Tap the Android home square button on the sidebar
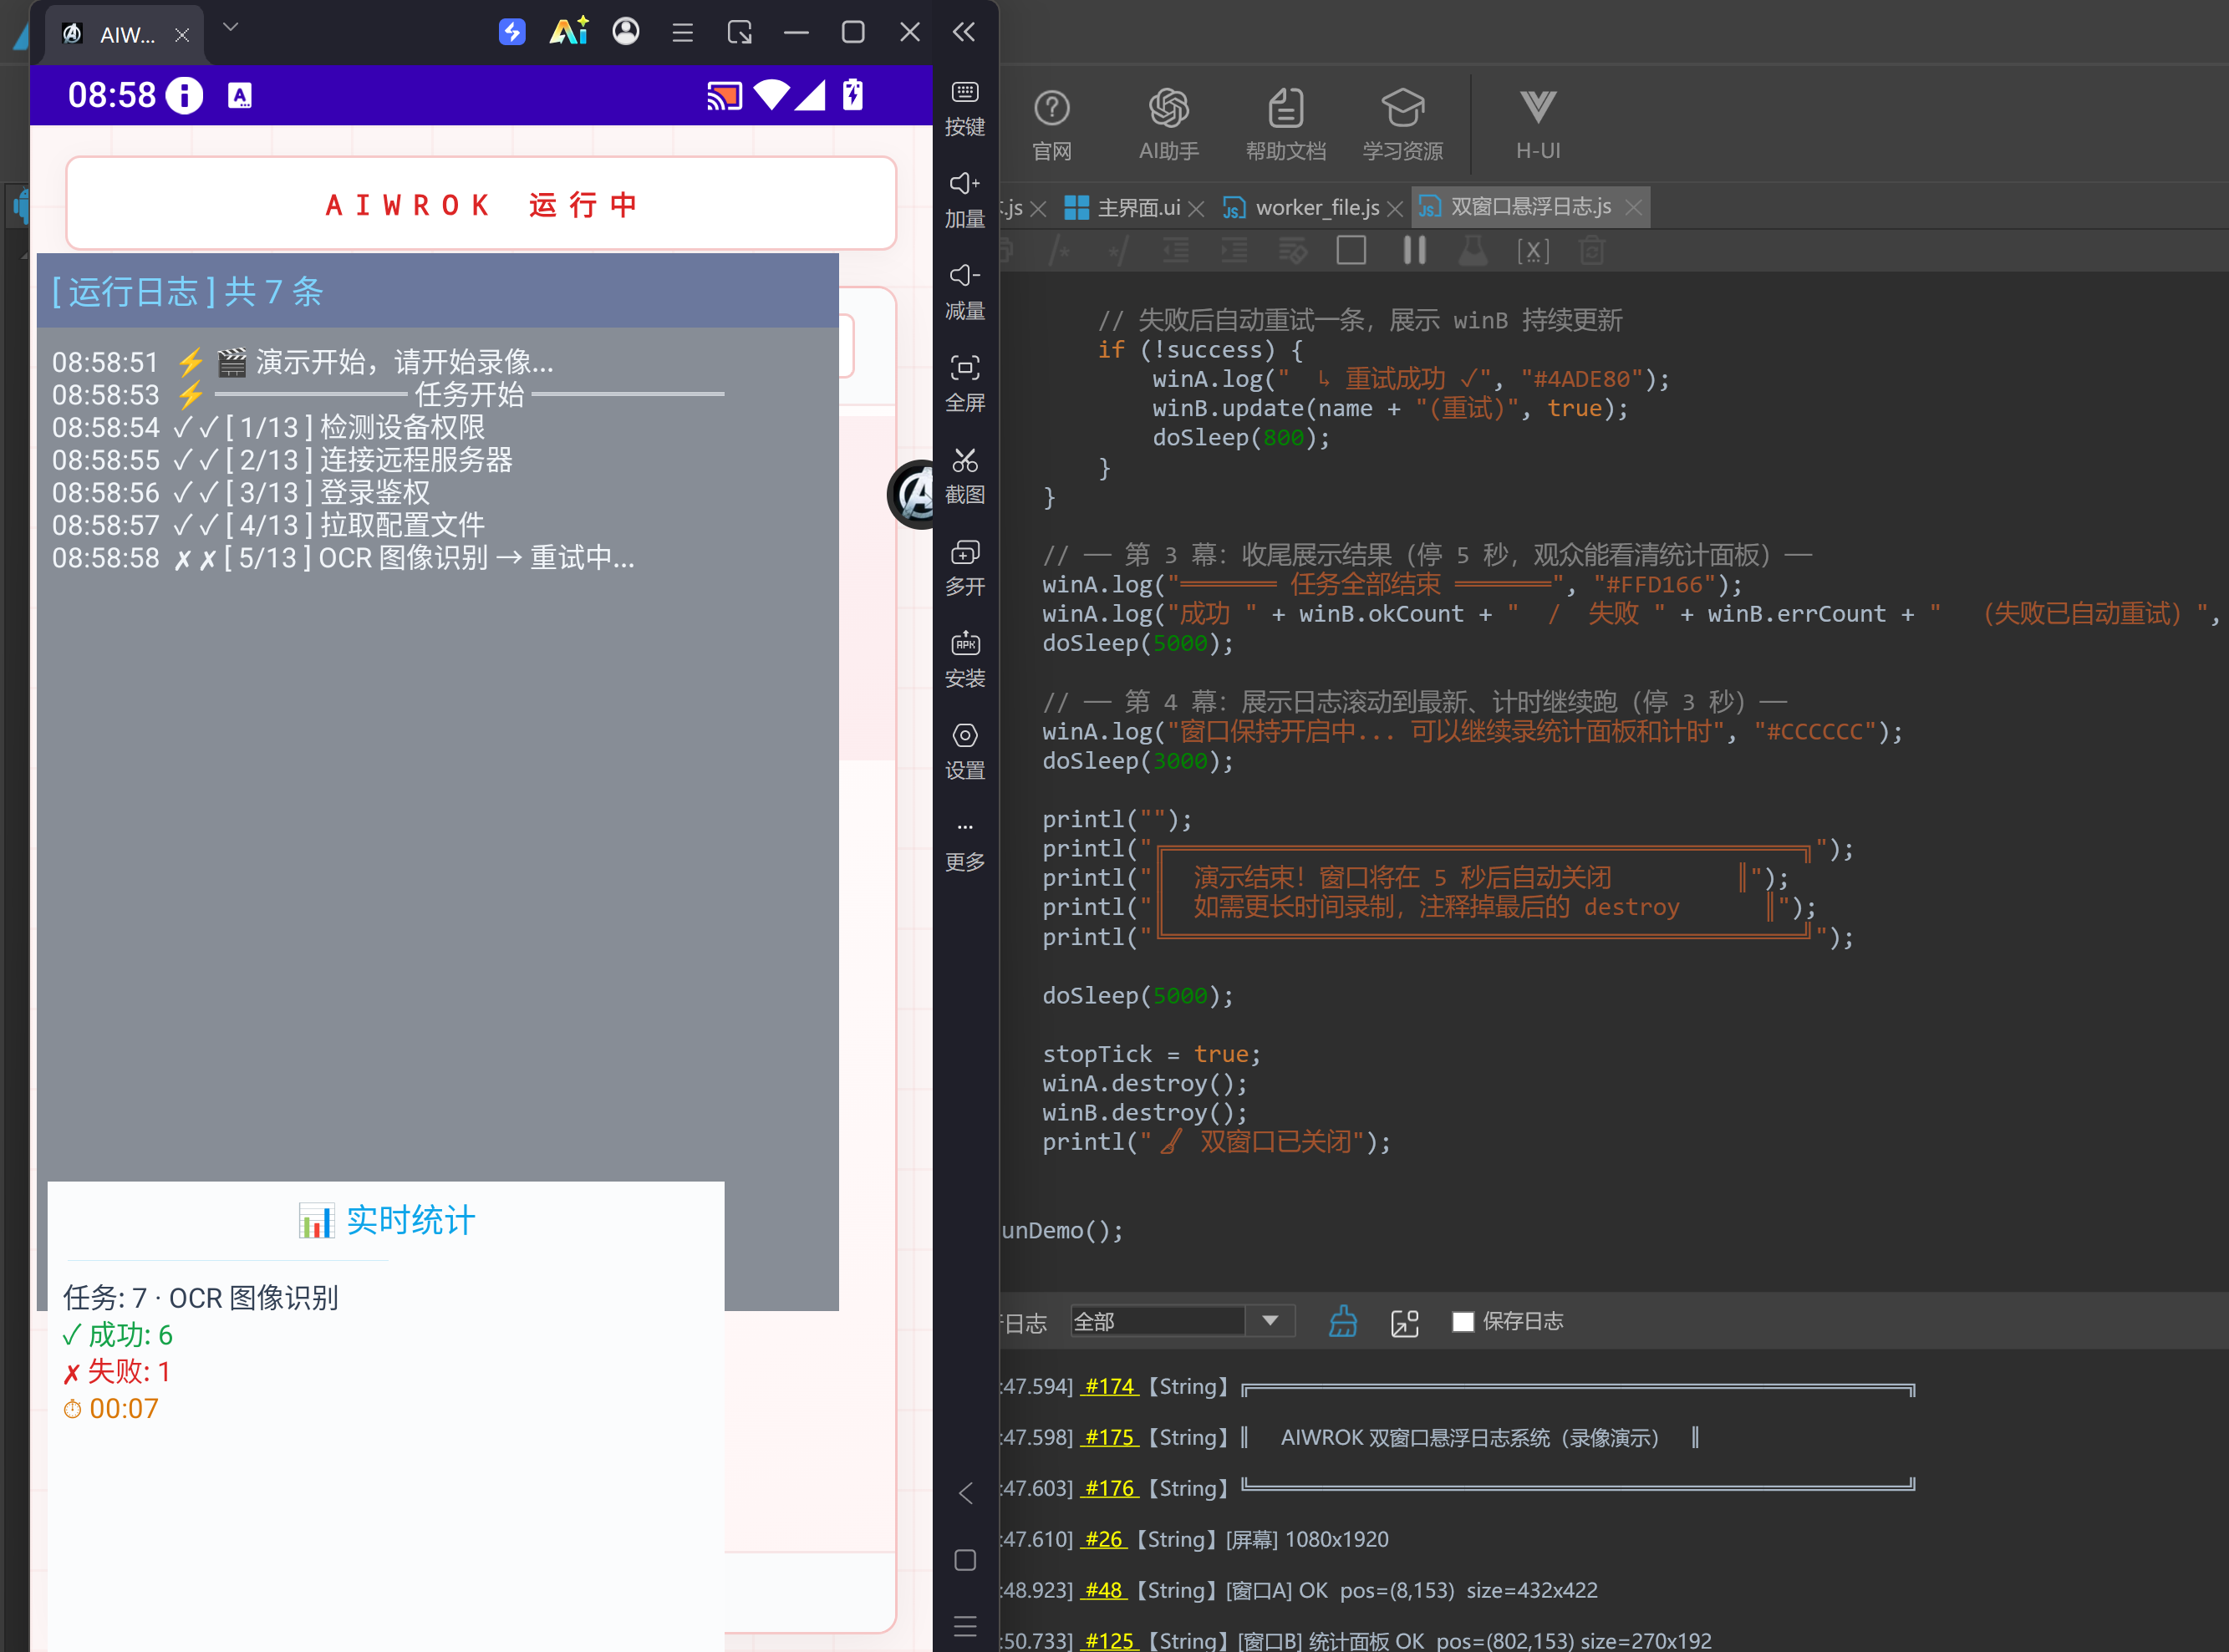 click(964, 1560)
